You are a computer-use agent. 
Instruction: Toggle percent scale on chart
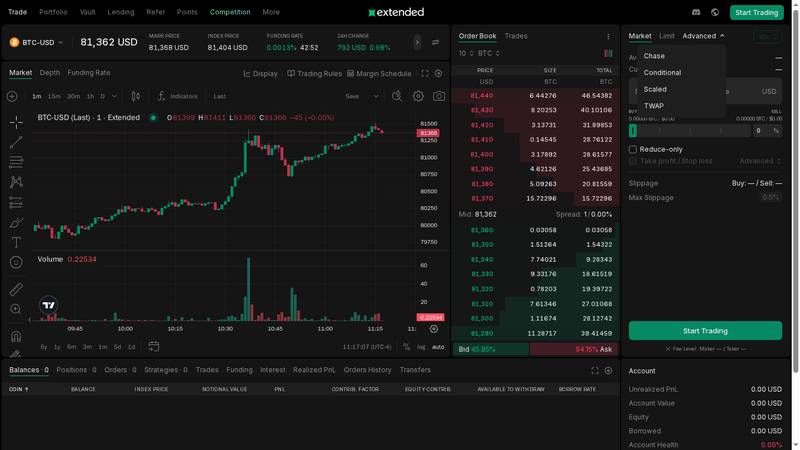coord(406,347)
